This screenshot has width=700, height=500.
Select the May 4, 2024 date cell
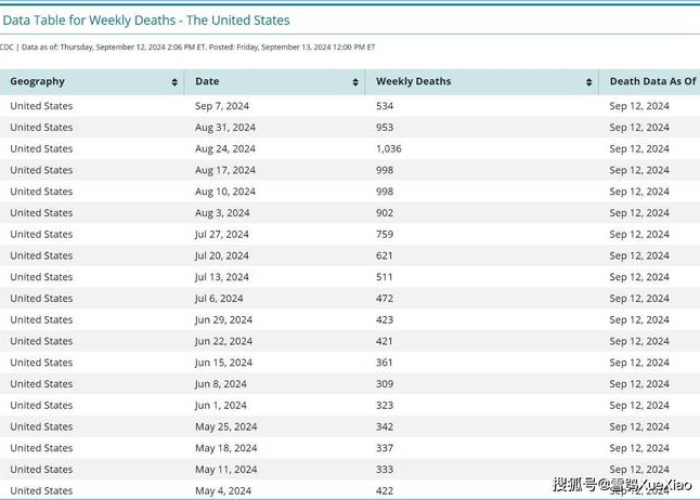[x=223, y=492]
